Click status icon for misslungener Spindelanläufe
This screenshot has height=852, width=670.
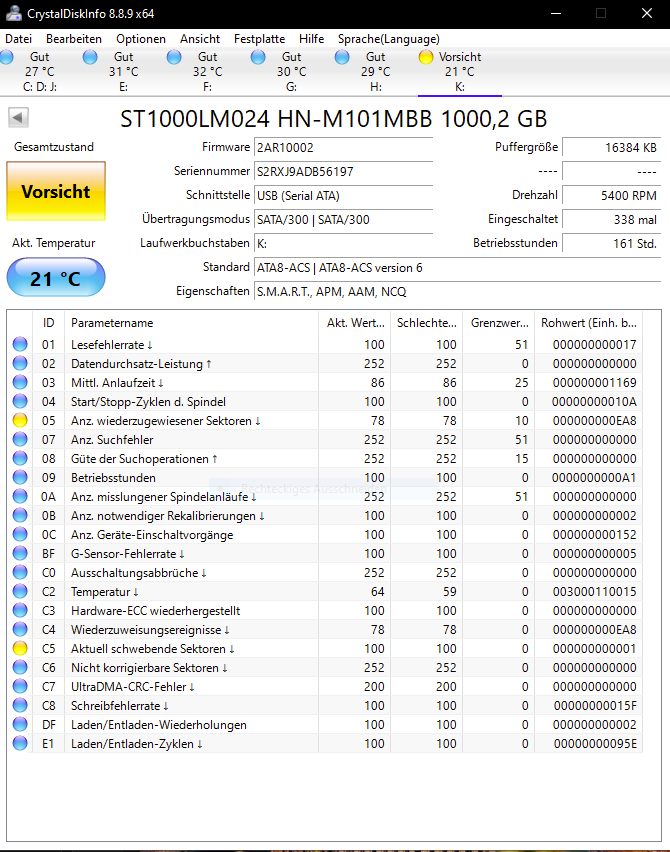coord(20,496)
